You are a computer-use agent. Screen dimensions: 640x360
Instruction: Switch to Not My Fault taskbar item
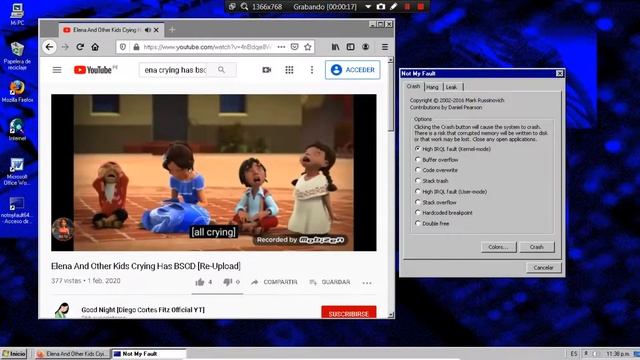pos(149,354)
